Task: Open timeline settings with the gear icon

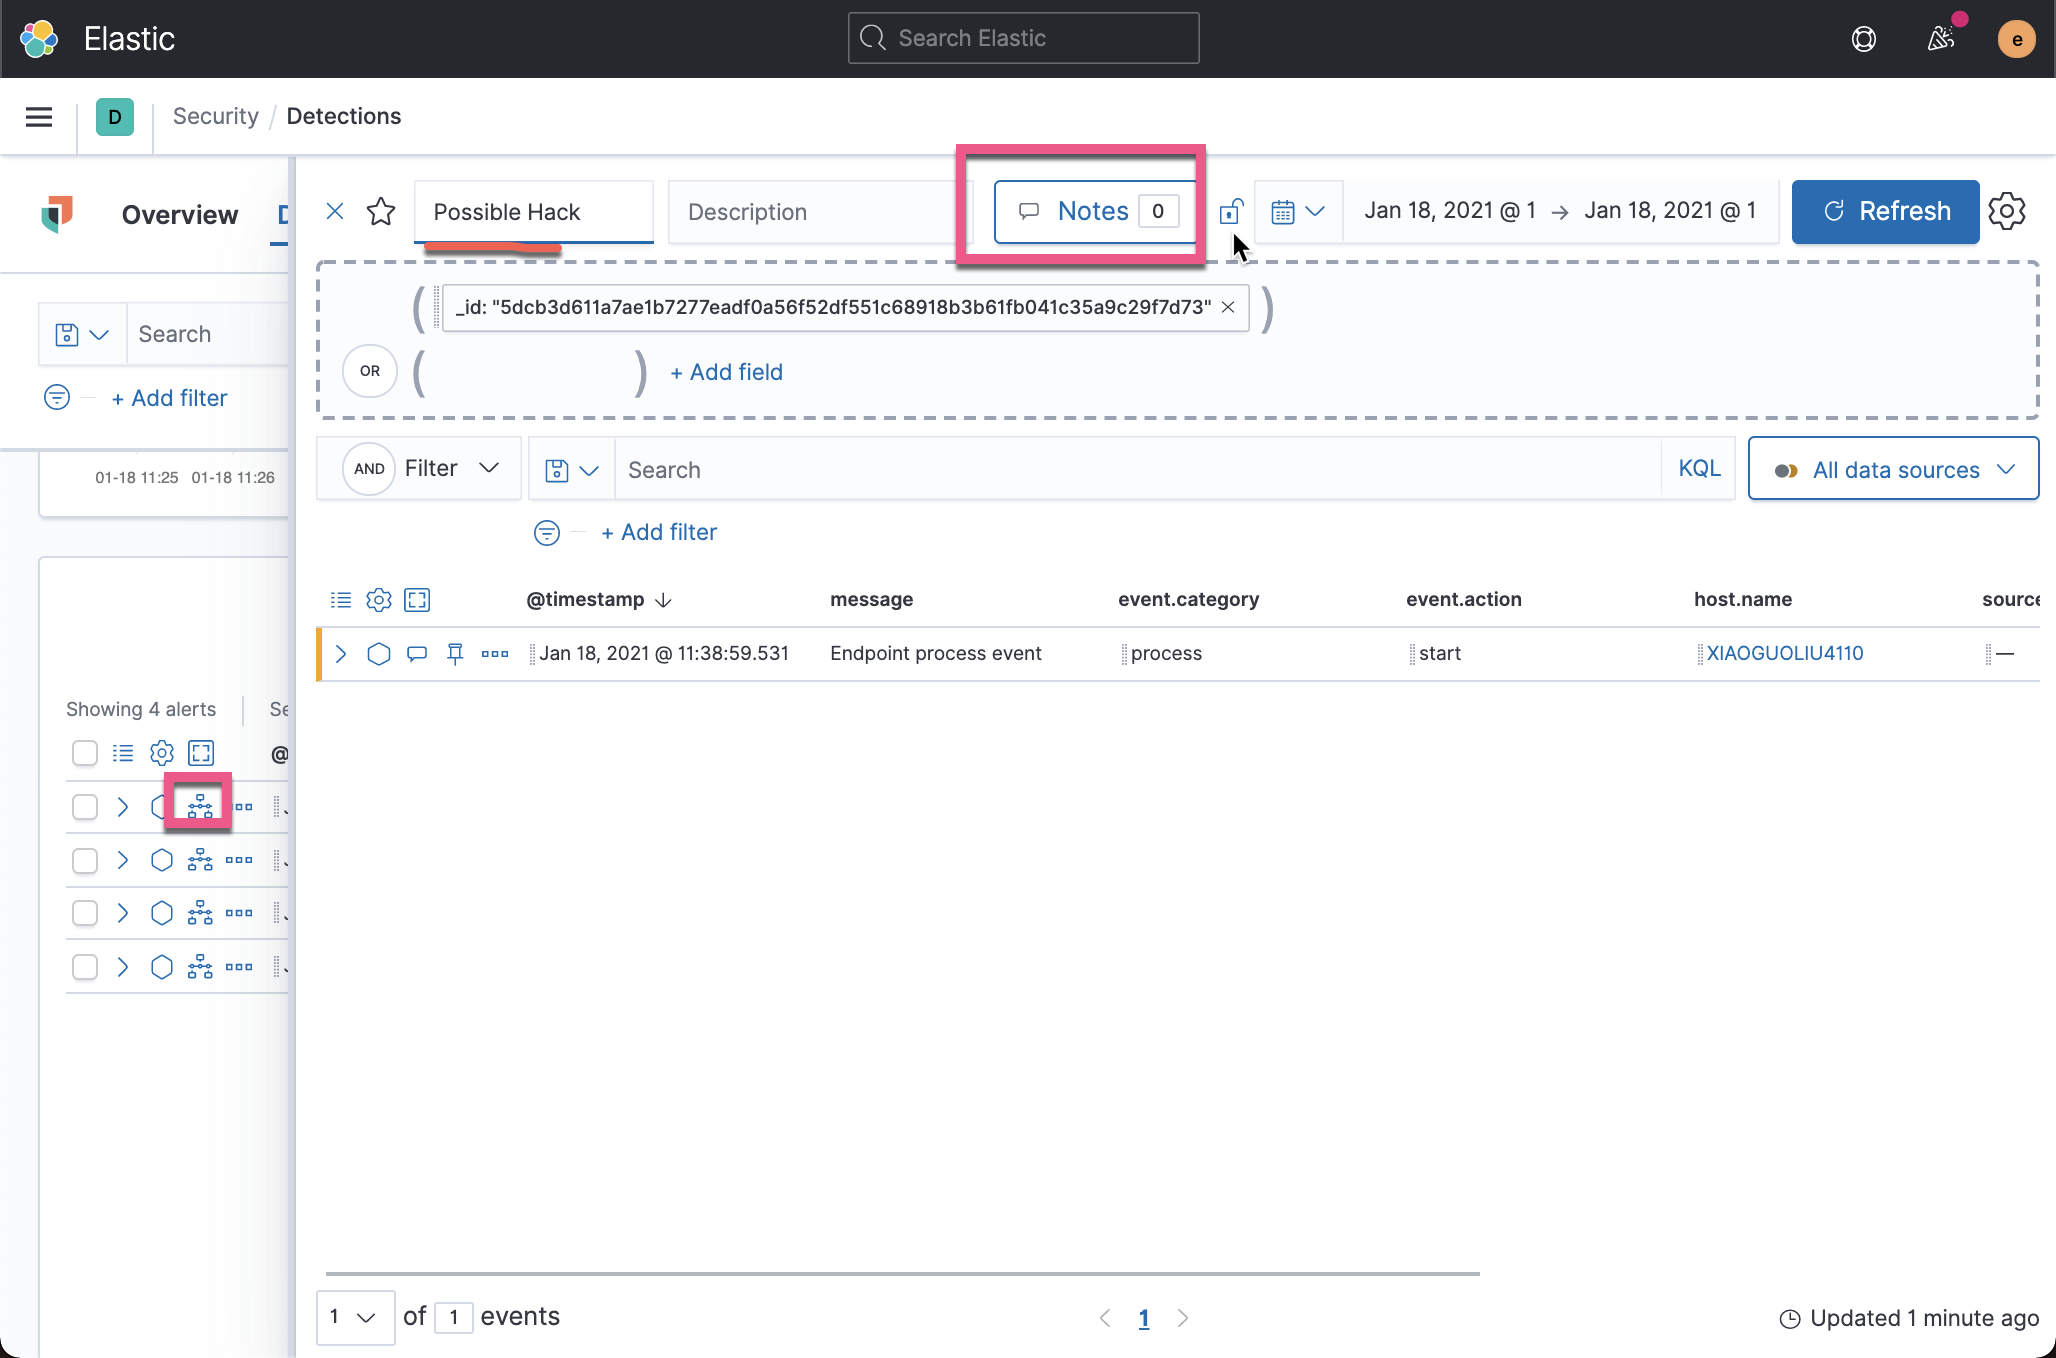Action: pos(2009,211)
